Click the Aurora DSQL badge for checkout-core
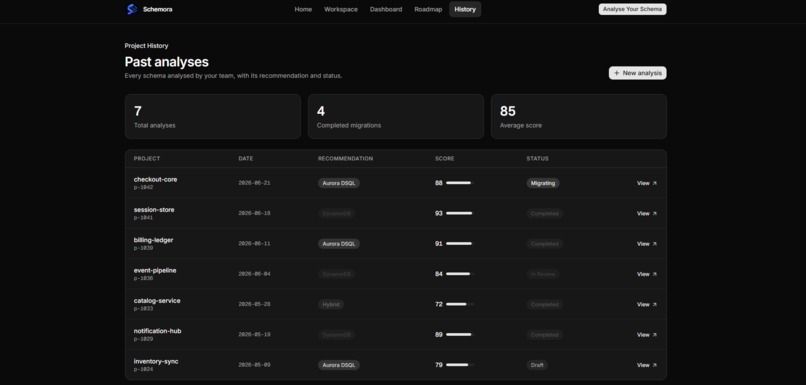This screenshot has height=385, width=806. pos(339,183)
